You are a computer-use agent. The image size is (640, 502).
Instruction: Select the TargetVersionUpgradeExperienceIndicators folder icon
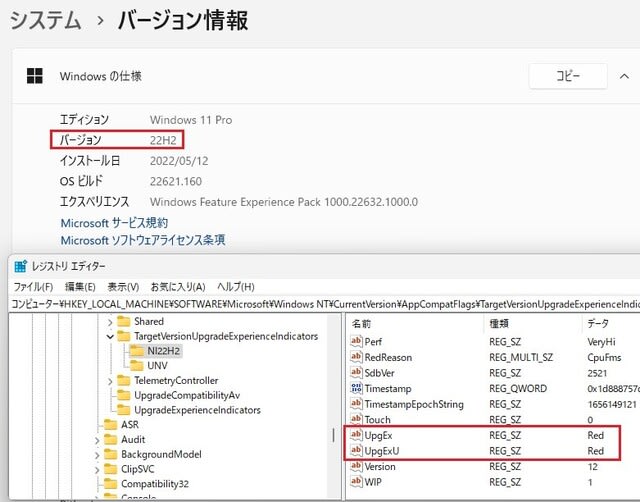124,336
